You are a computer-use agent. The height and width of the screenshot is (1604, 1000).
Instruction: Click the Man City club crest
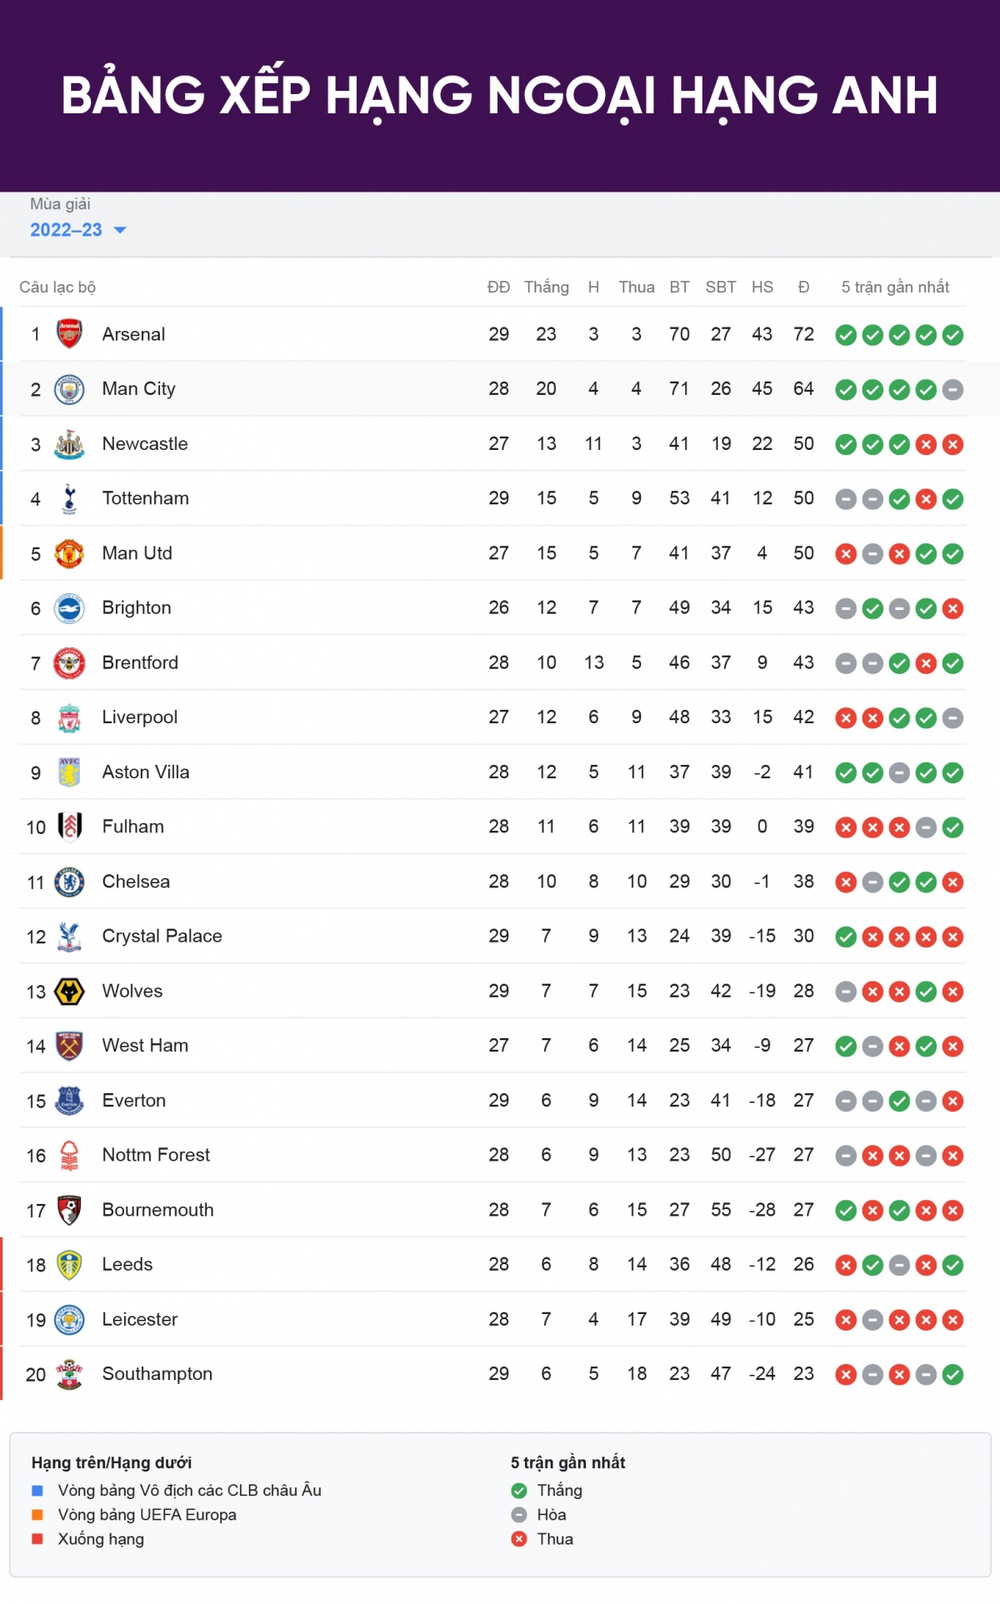pos(69,389)
